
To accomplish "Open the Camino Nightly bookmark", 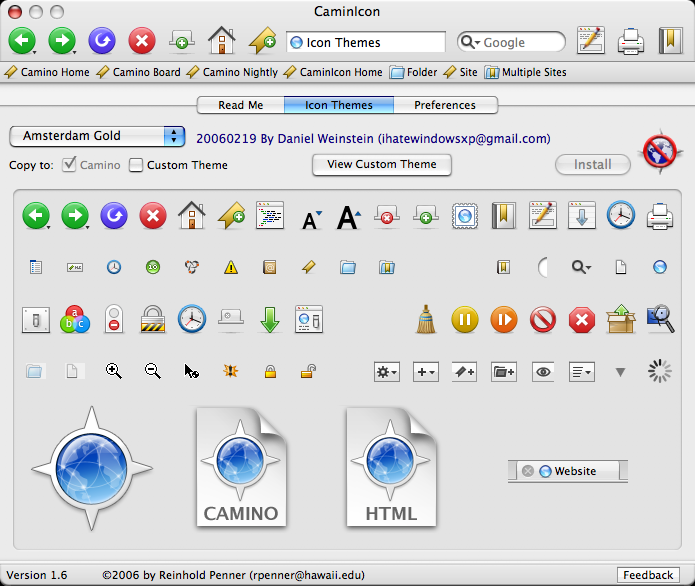I will (232, 72).
